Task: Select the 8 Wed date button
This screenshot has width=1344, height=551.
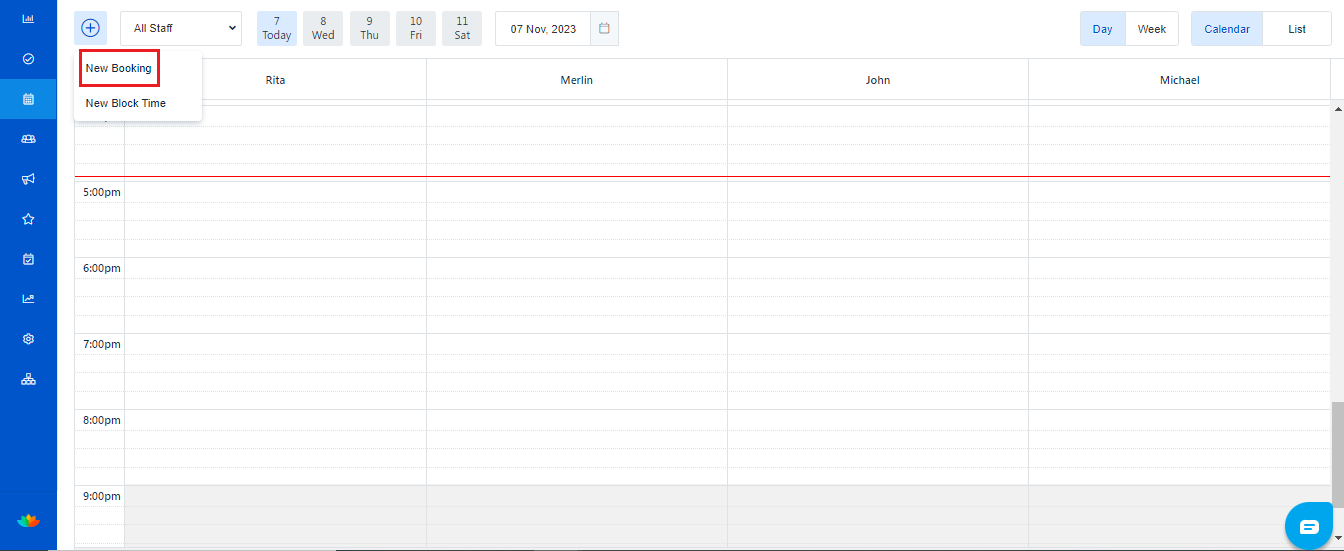Action: point(323,28)
